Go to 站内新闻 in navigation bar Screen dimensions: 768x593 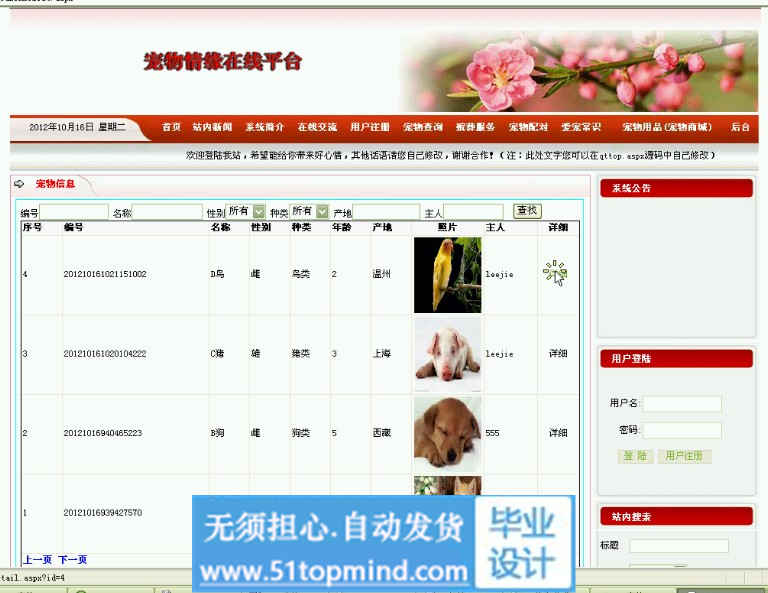pos(212,127)
